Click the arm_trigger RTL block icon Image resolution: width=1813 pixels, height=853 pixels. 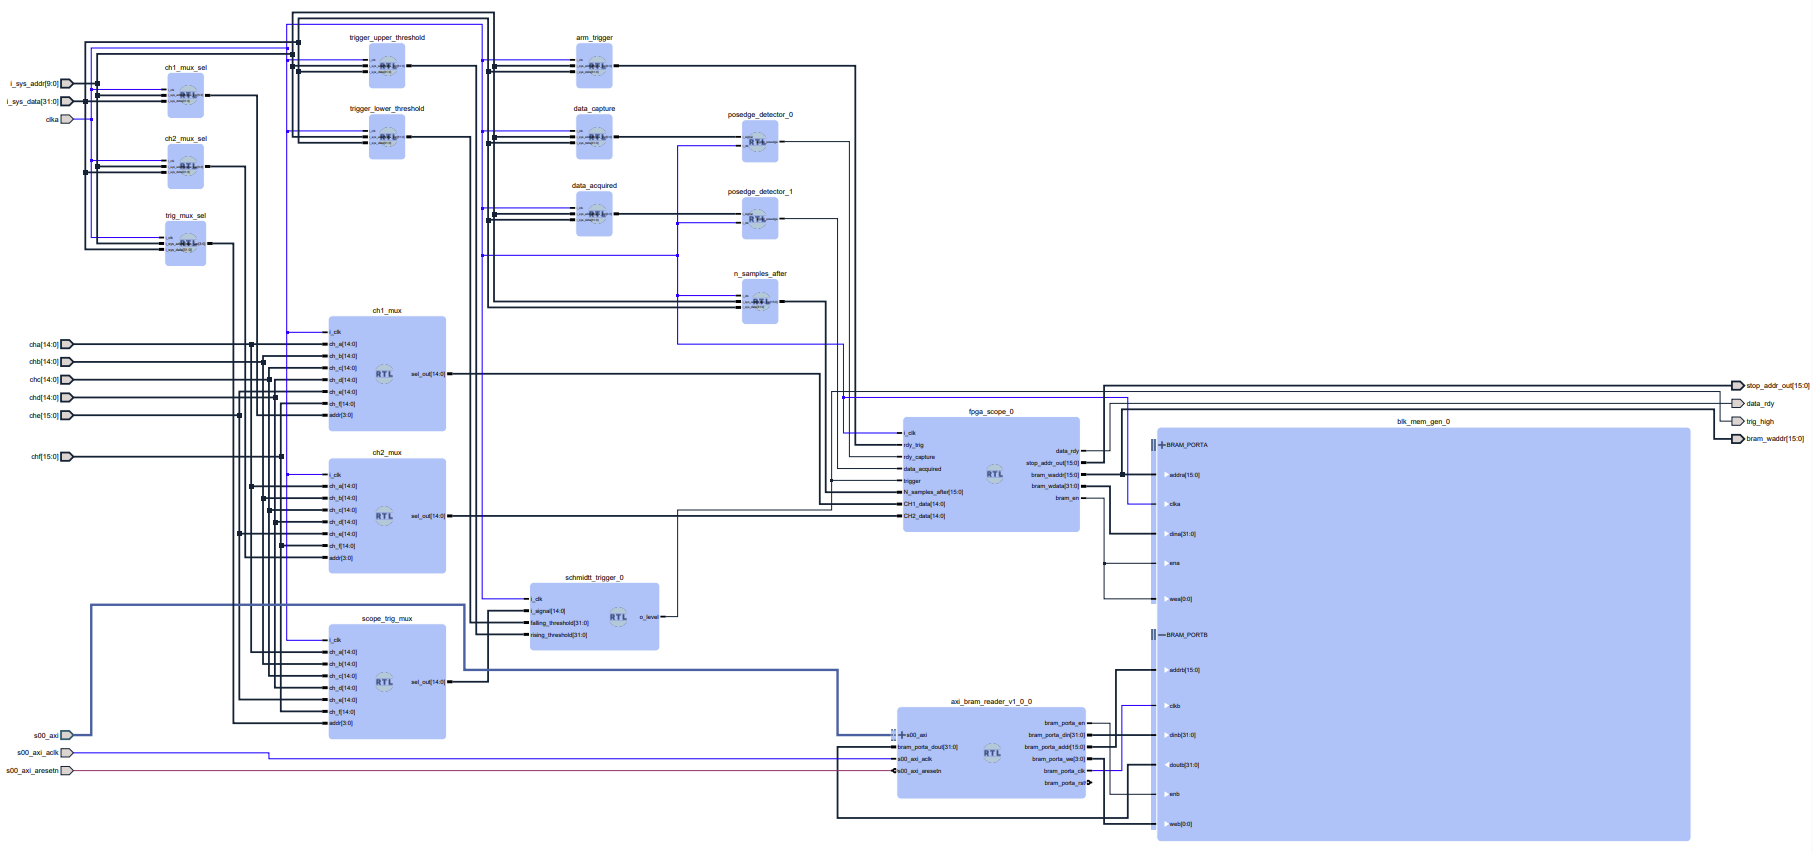(x=595, y=66)
